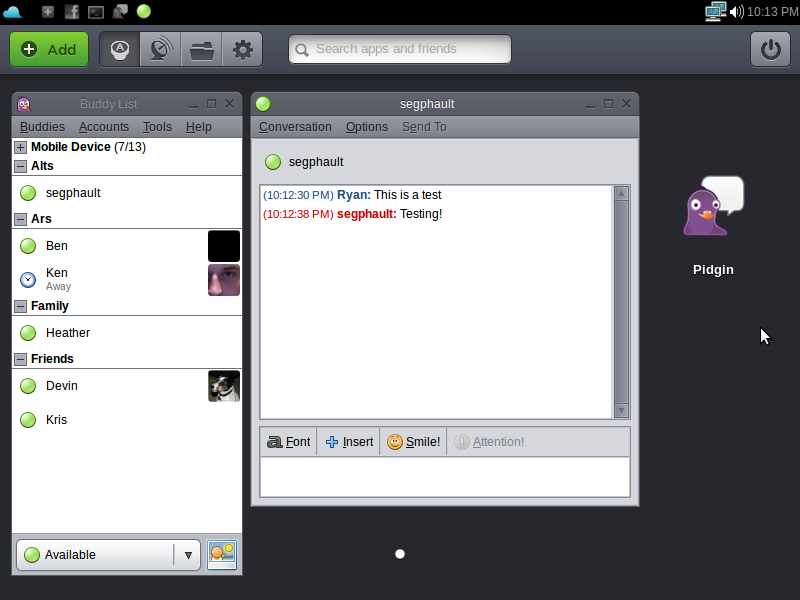
Task: Click the green status icon in segphault titlebar
Action: (x=263, y=104)
